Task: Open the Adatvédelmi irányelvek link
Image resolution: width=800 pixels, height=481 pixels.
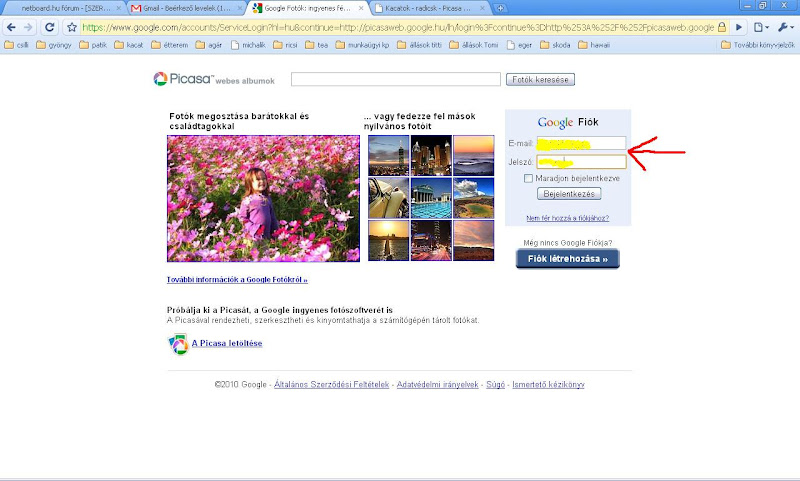Action: click(x=438, y=385)
